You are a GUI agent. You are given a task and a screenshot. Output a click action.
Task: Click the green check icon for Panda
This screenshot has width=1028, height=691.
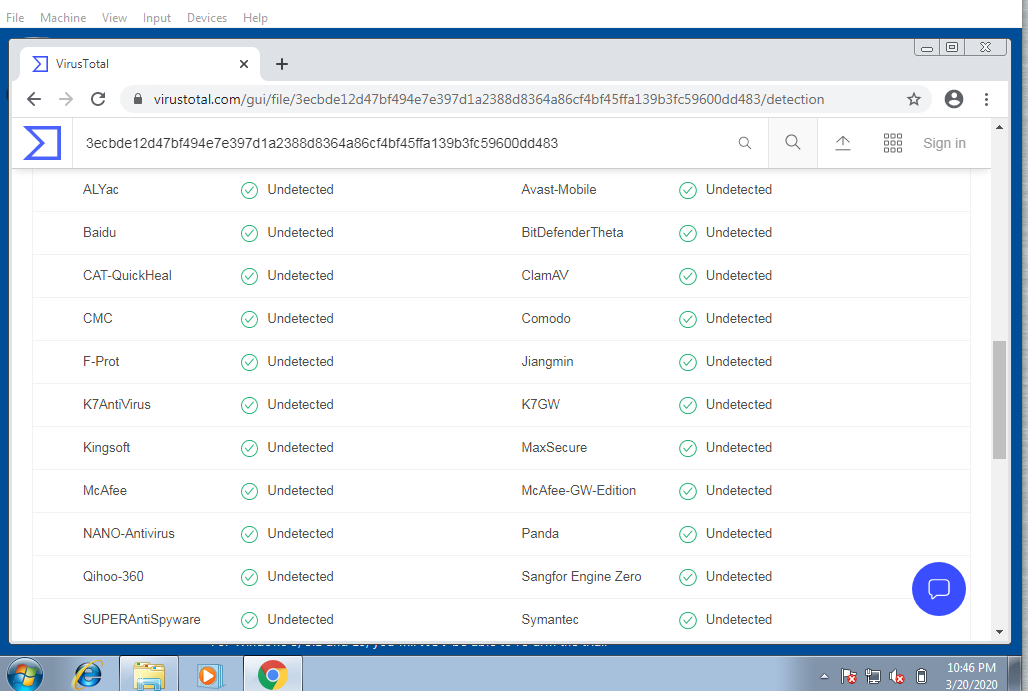pyautogui.click(x=688, y=534)
